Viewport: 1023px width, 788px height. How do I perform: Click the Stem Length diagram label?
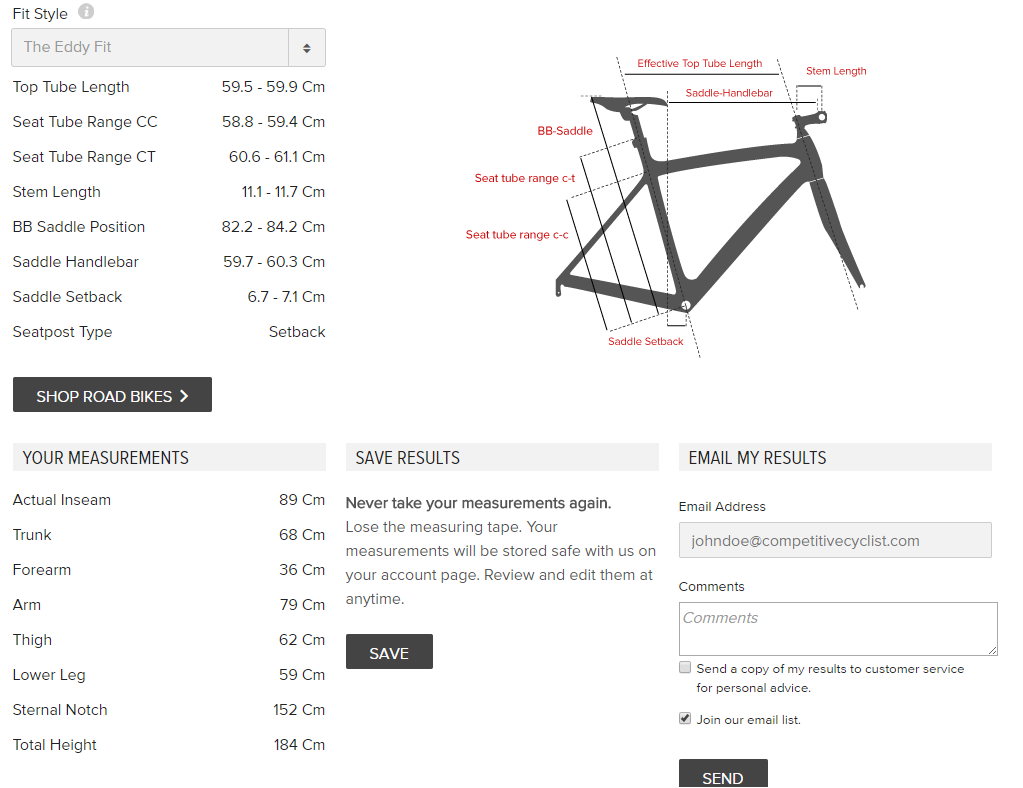836,72
